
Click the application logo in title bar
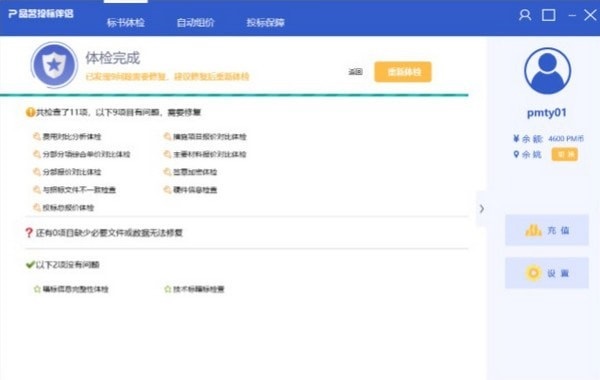tap(41, 14)
